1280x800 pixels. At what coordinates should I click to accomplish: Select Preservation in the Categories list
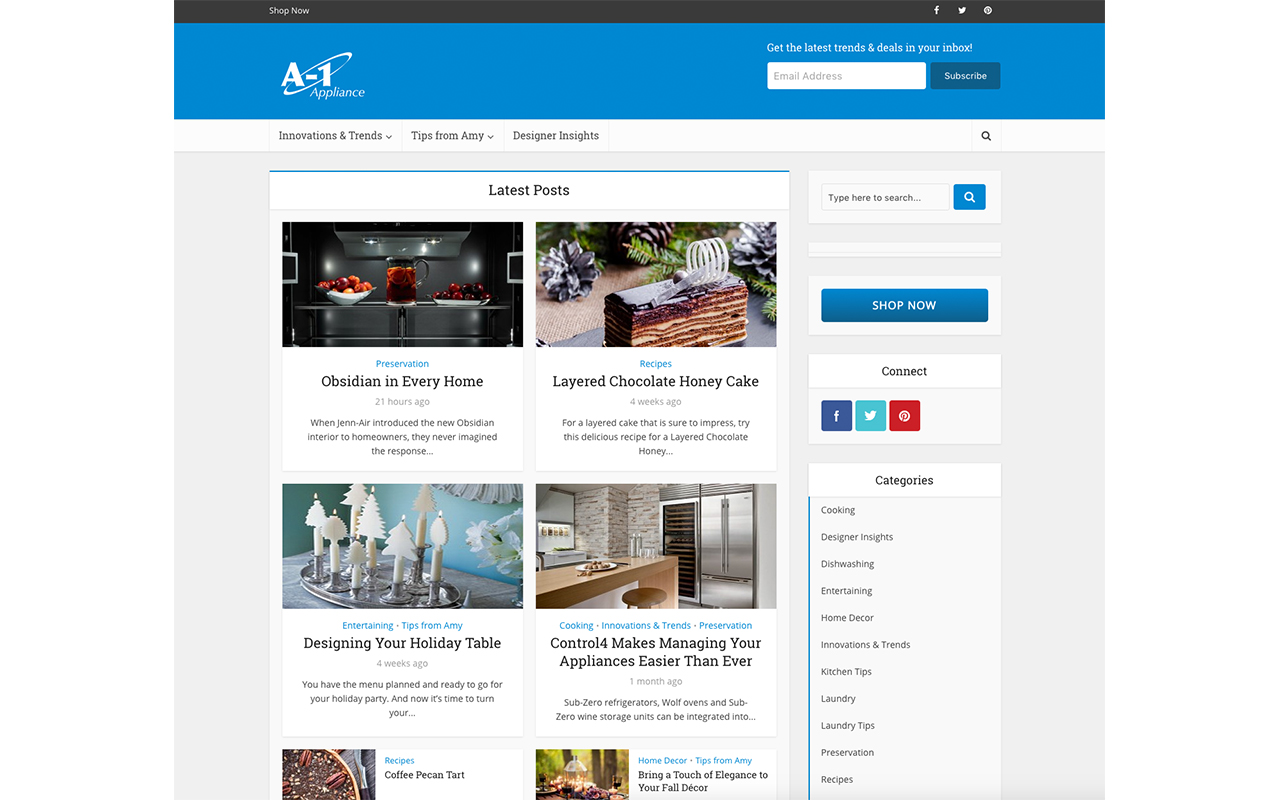848,753
